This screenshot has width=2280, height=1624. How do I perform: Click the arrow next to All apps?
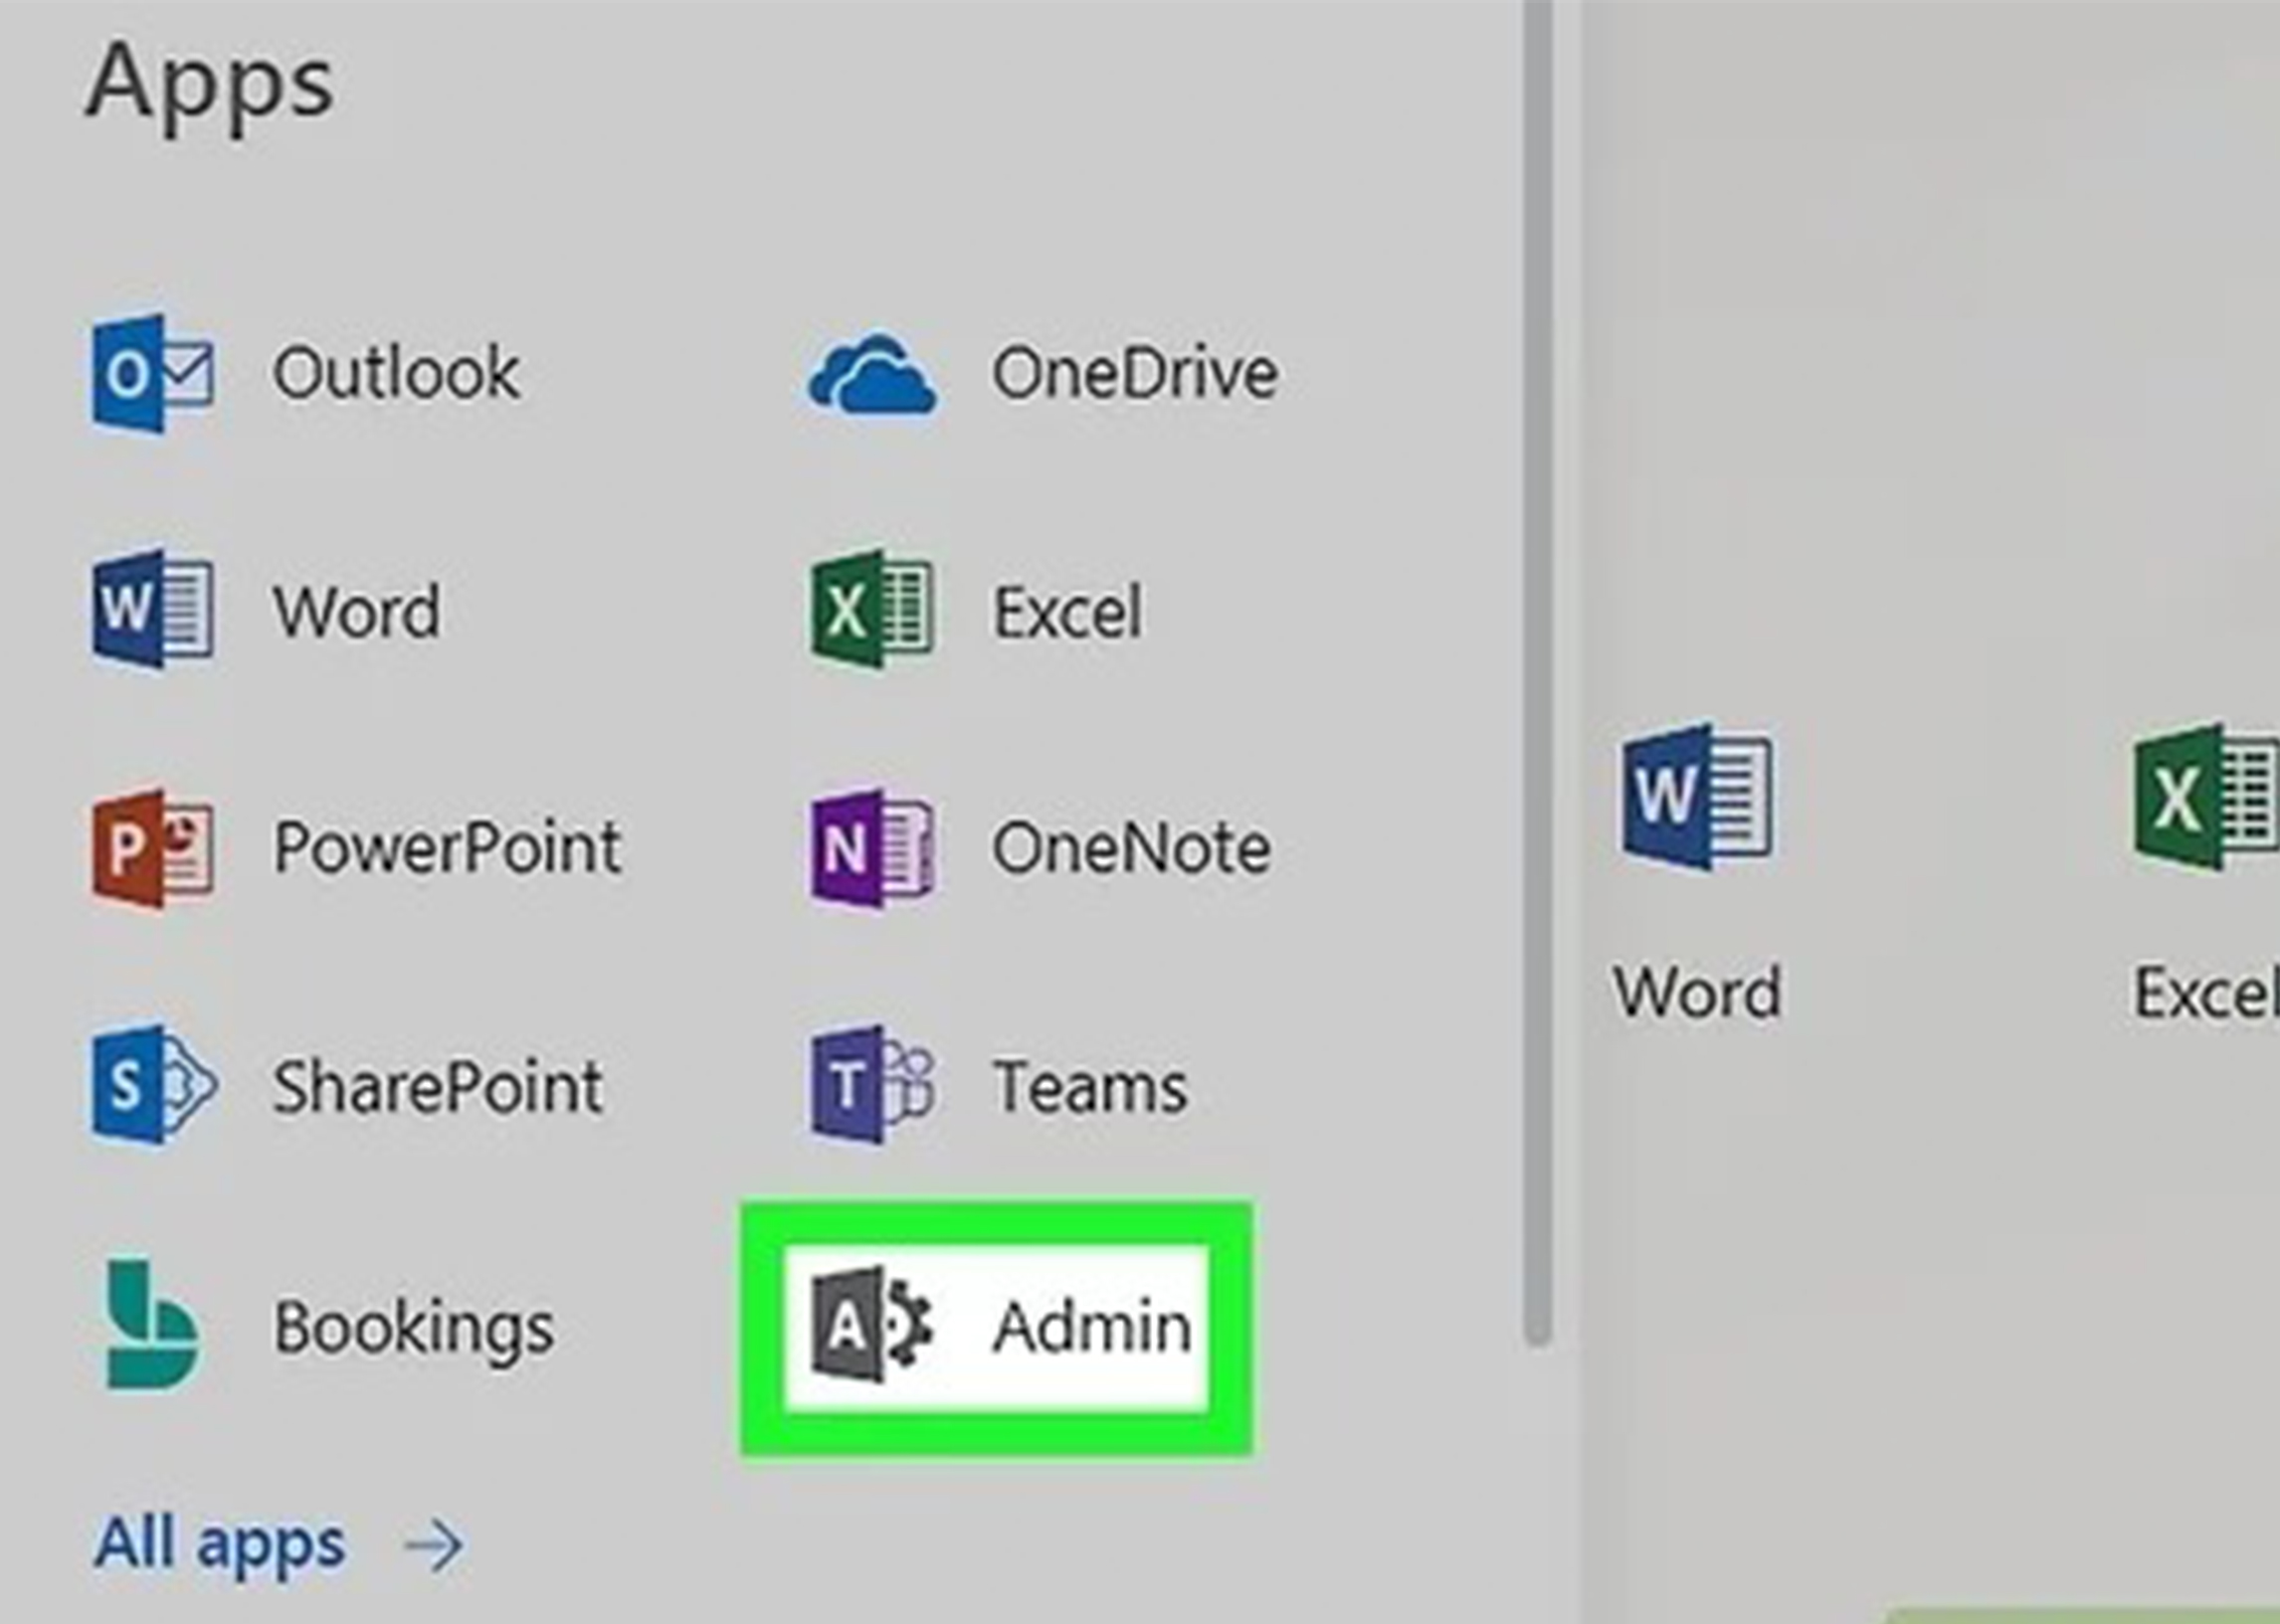click(433, 1545)
